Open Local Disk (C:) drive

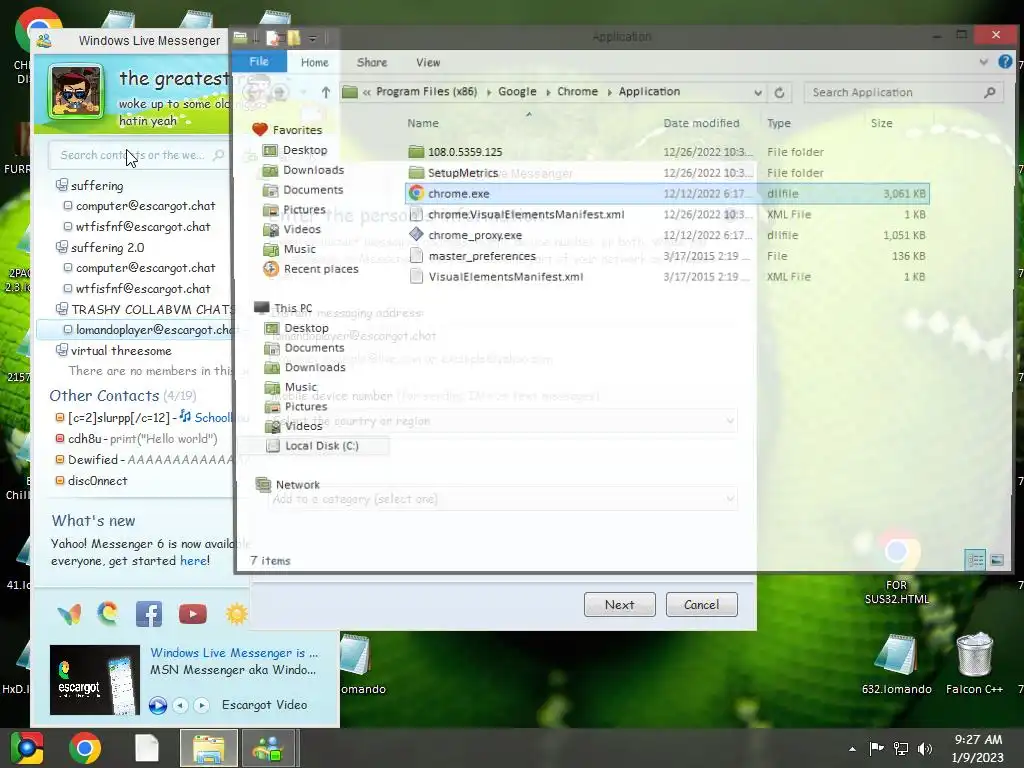(x=321, y=446)
